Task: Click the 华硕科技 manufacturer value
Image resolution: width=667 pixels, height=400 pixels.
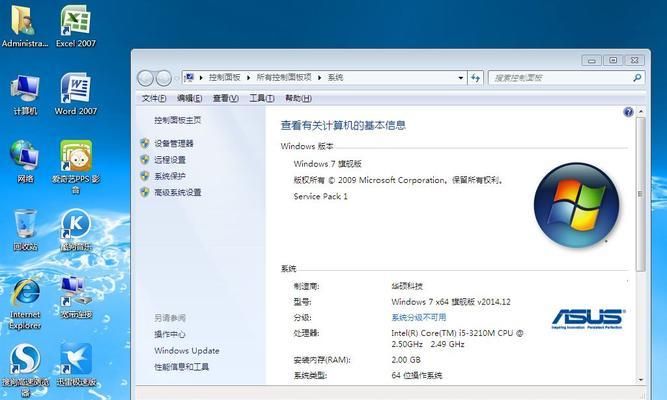Action: (x=407, y=286)
